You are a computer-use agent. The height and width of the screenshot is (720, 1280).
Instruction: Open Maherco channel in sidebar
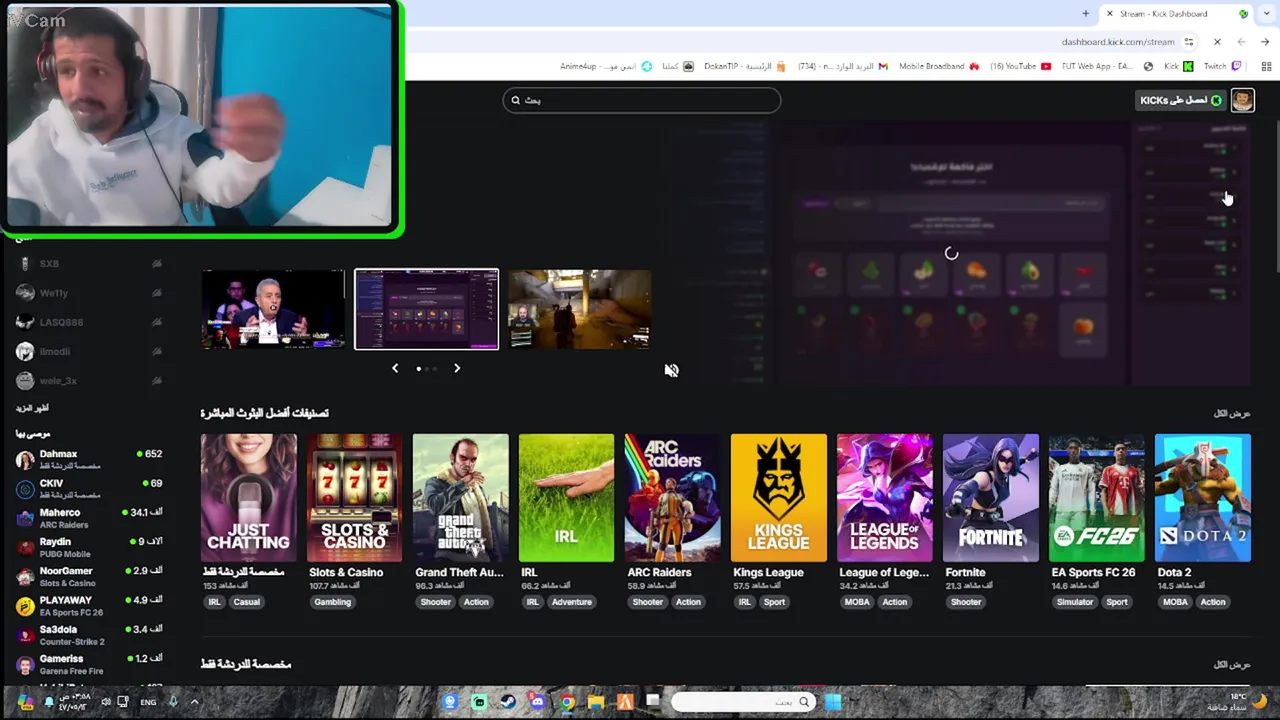88,518
